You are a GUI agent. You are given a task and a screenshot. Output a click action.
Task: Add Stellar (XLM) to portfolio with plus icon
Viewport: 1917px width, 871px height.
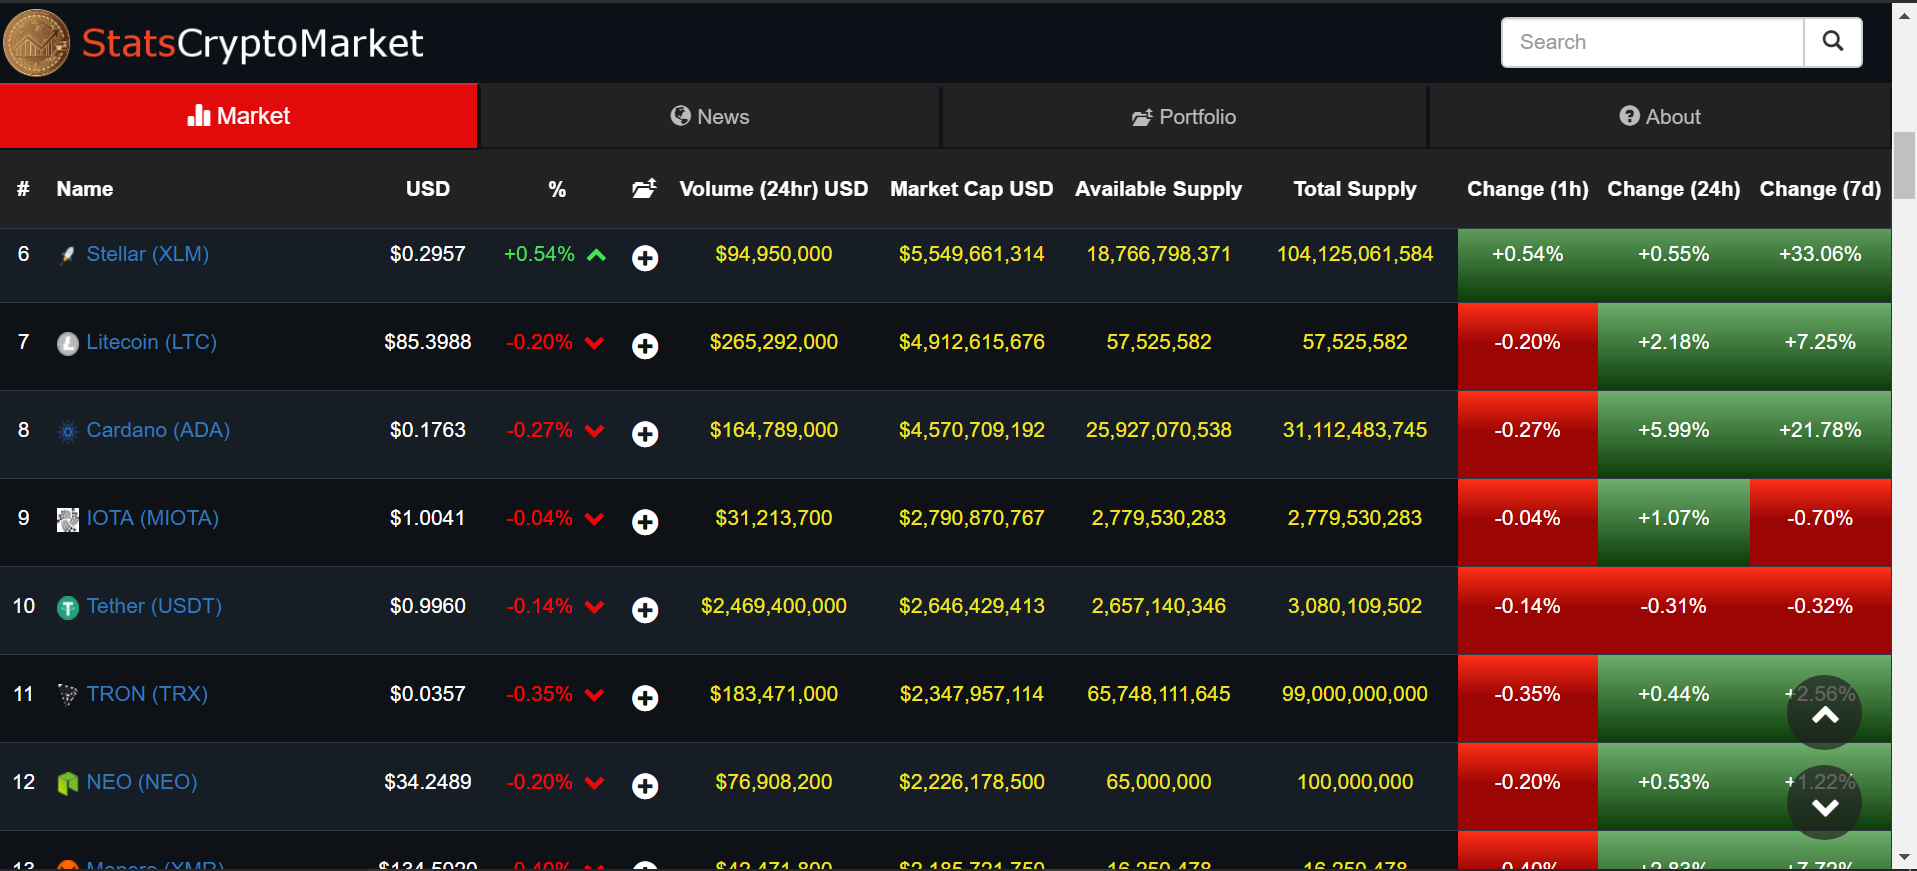[x=645, y=258]
